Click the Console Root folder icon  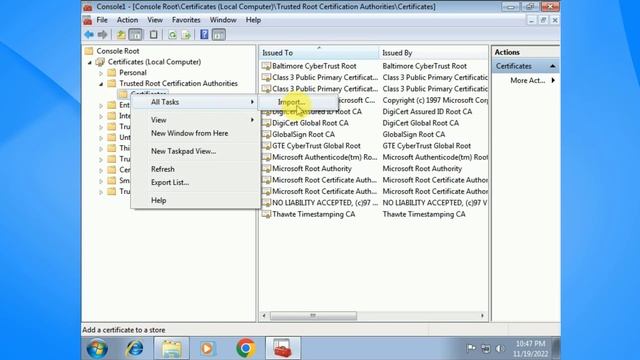[89, 51]
